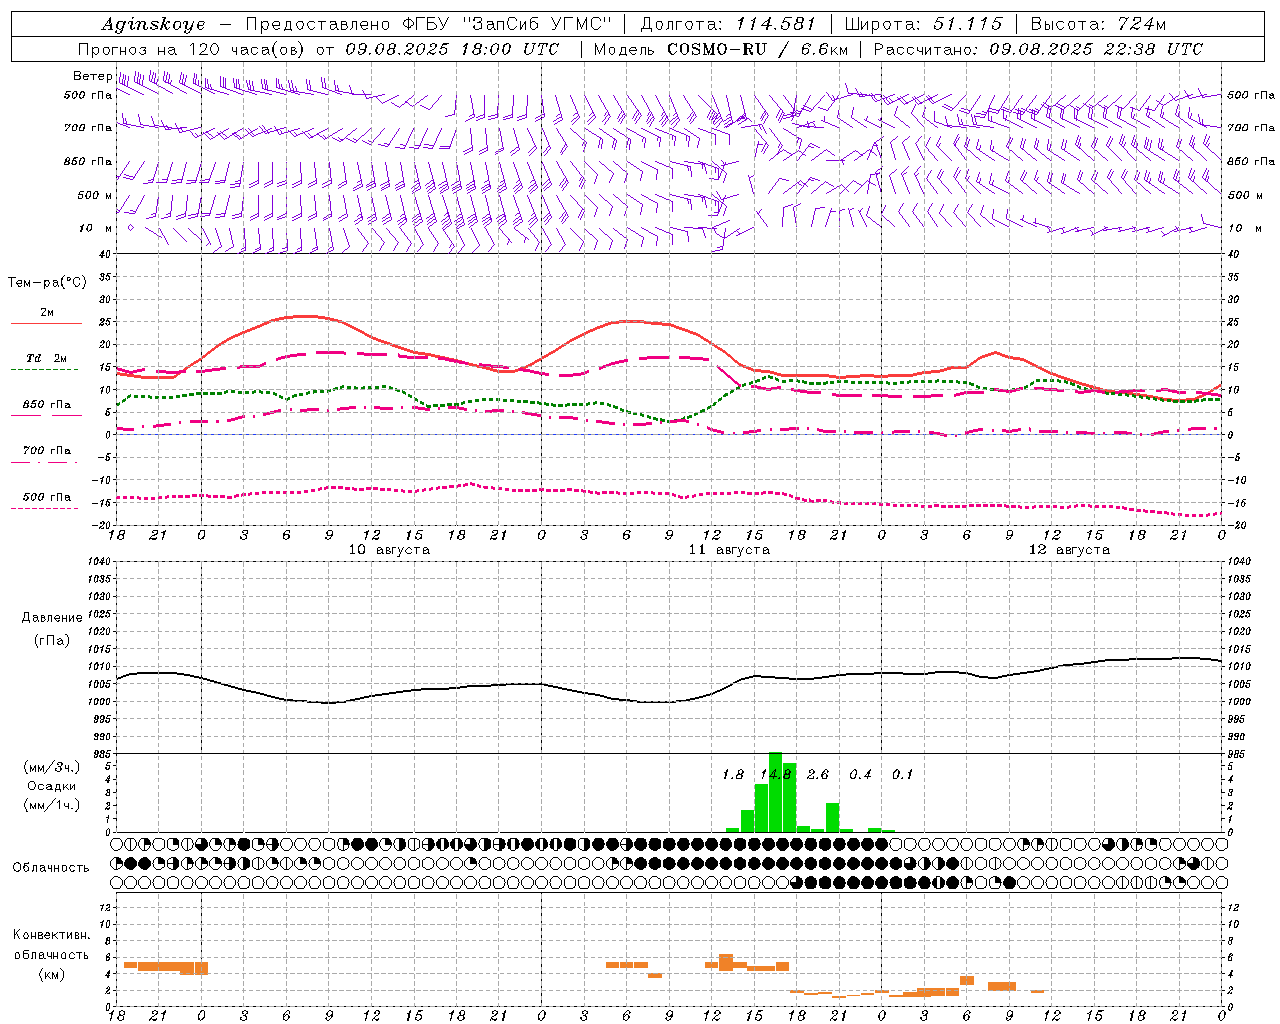Click the station name Aginskoye in the header
Viewport: 1280px width, 1024px height.
click(153, 24)
